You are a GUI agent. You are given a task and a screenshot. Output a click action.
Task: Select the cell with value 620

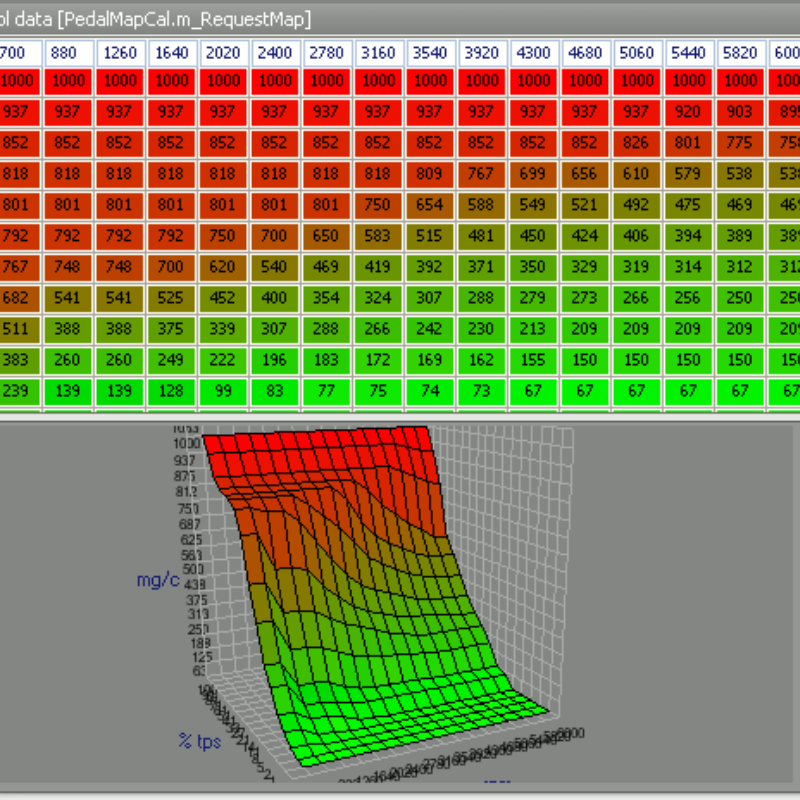point(223,268)
